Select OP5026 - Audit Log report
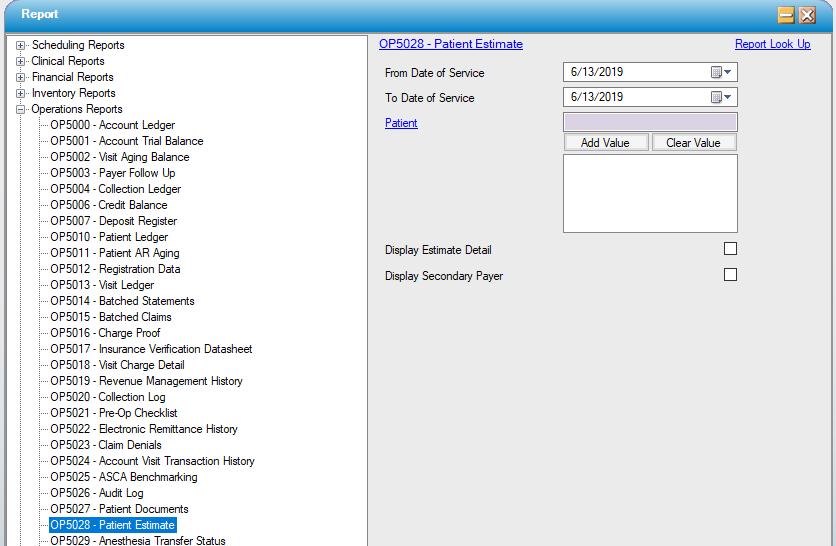Viewport: 836px width, 546px height. pyautogui.click(x=96, y=493)
